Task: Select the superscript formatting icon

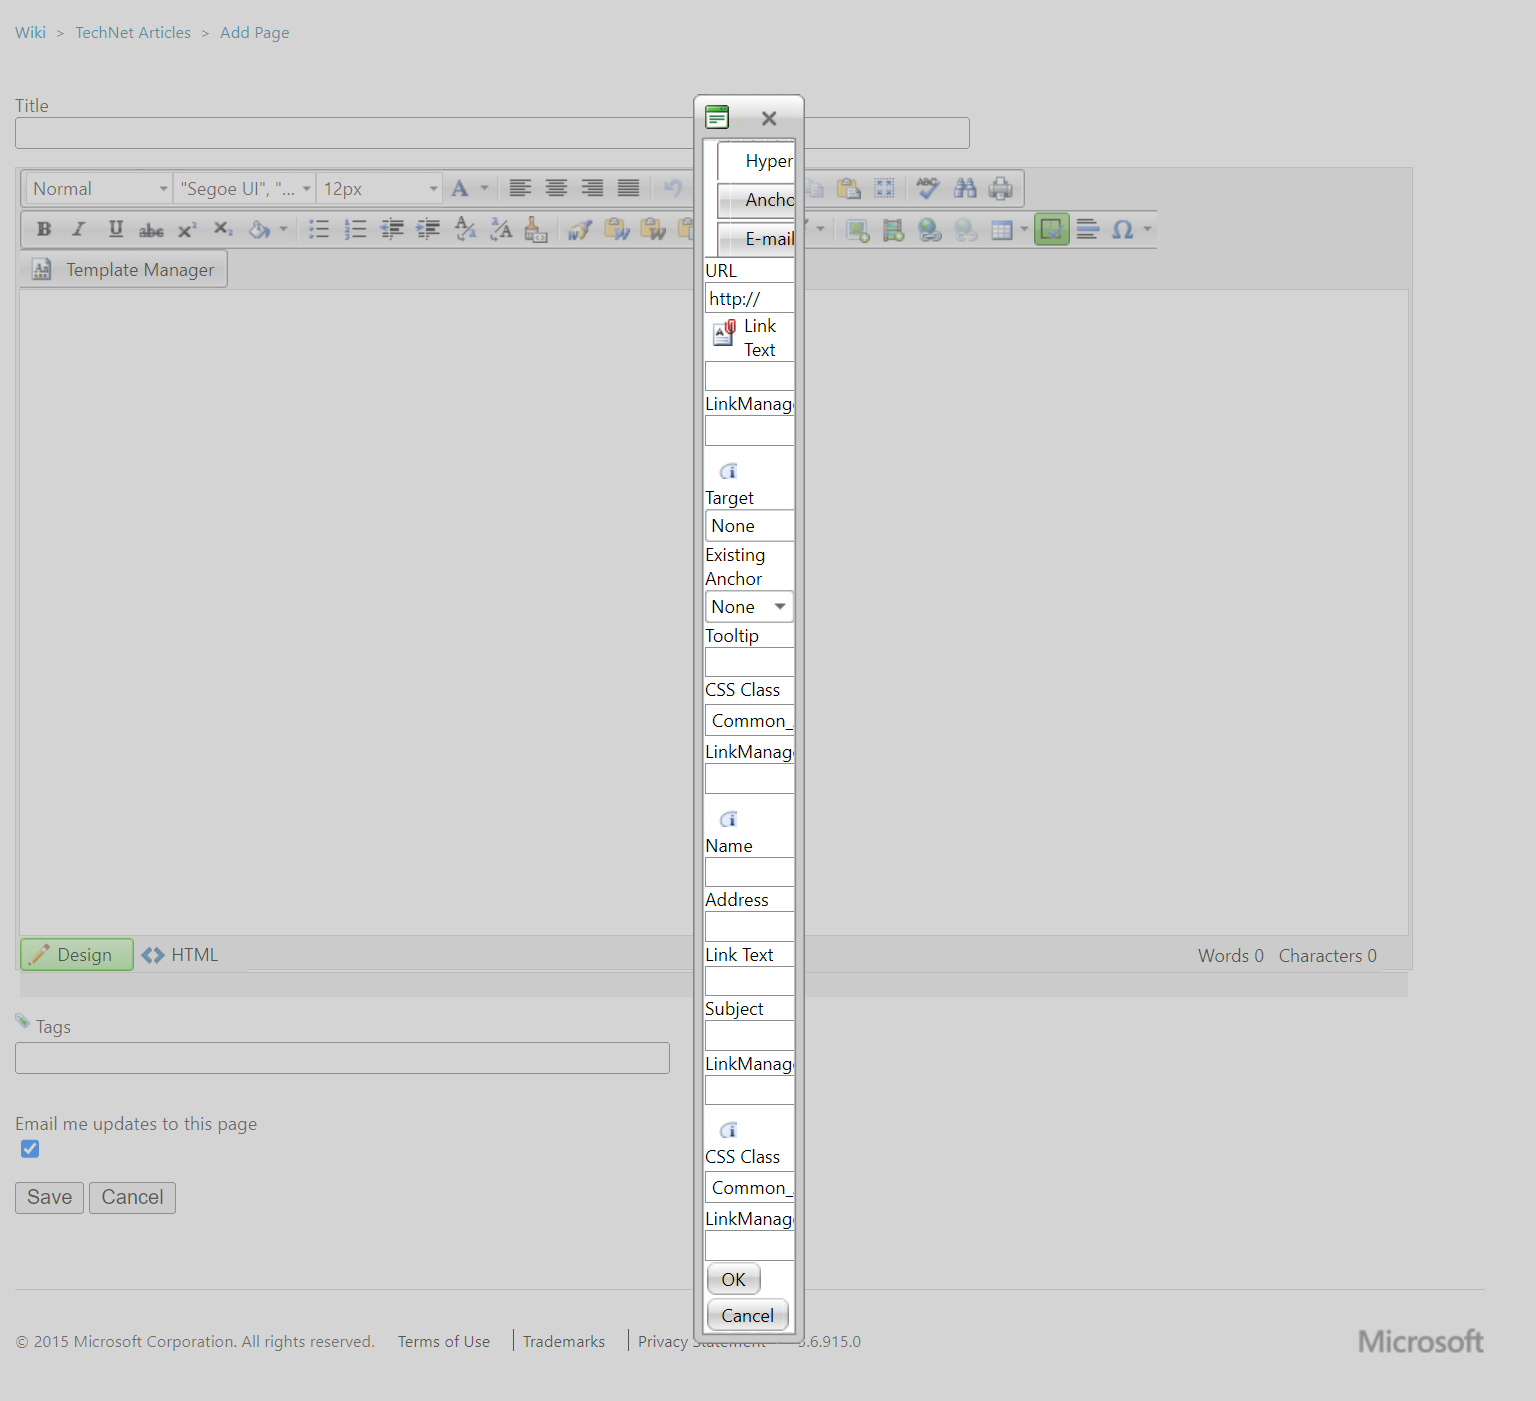Action: 187,229
